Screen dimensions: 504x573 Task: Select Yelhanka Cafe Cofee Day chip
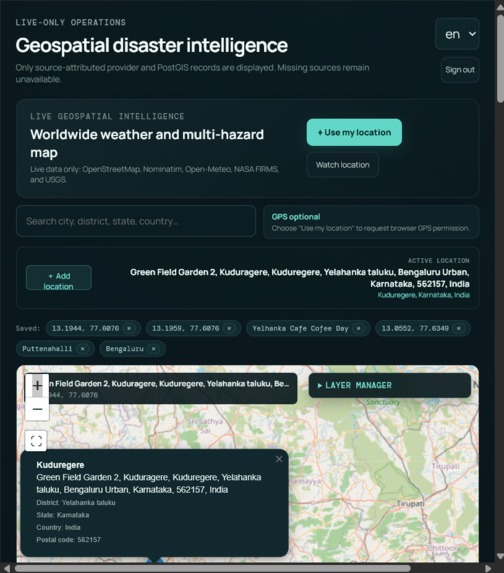(300, 328)
